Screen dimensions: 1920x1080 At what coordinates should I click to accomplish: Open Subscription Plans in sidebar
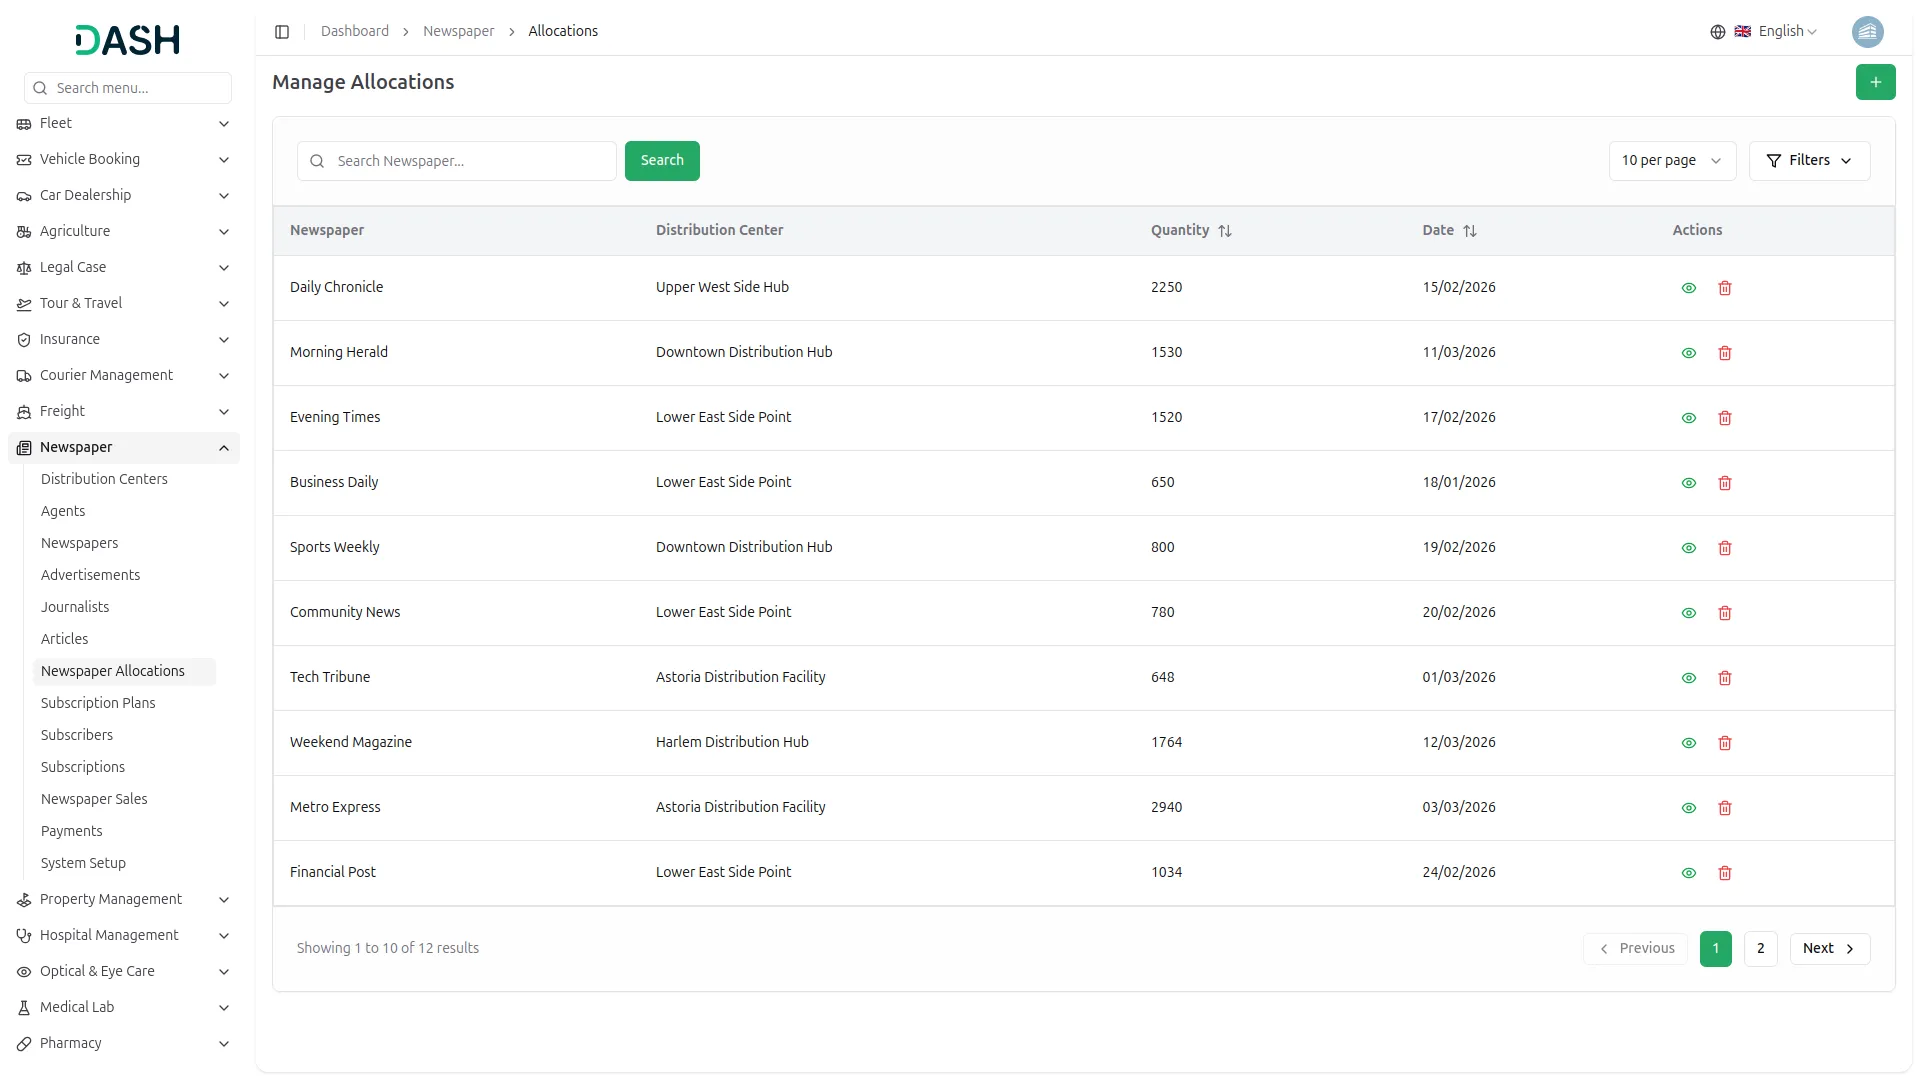tap(98, 703)
